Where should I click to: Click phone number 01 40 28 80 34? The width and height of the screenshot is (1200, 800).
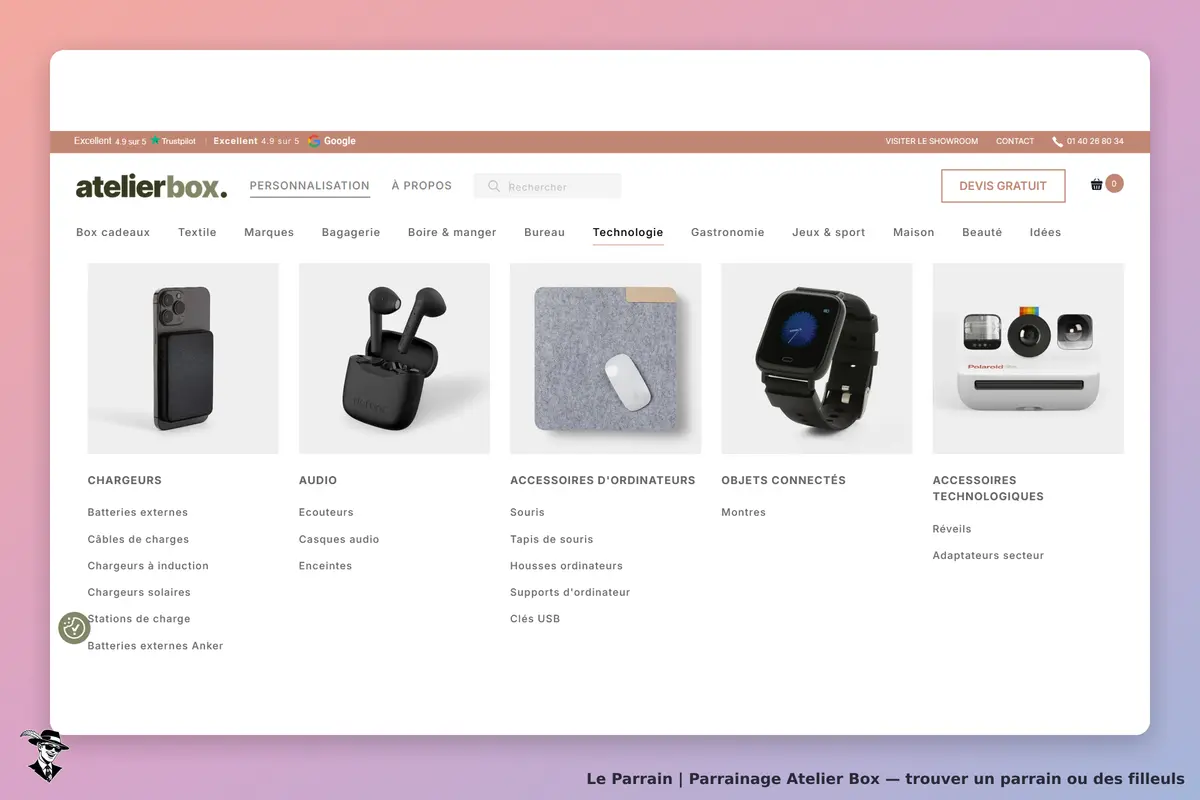coord(1095,142)
